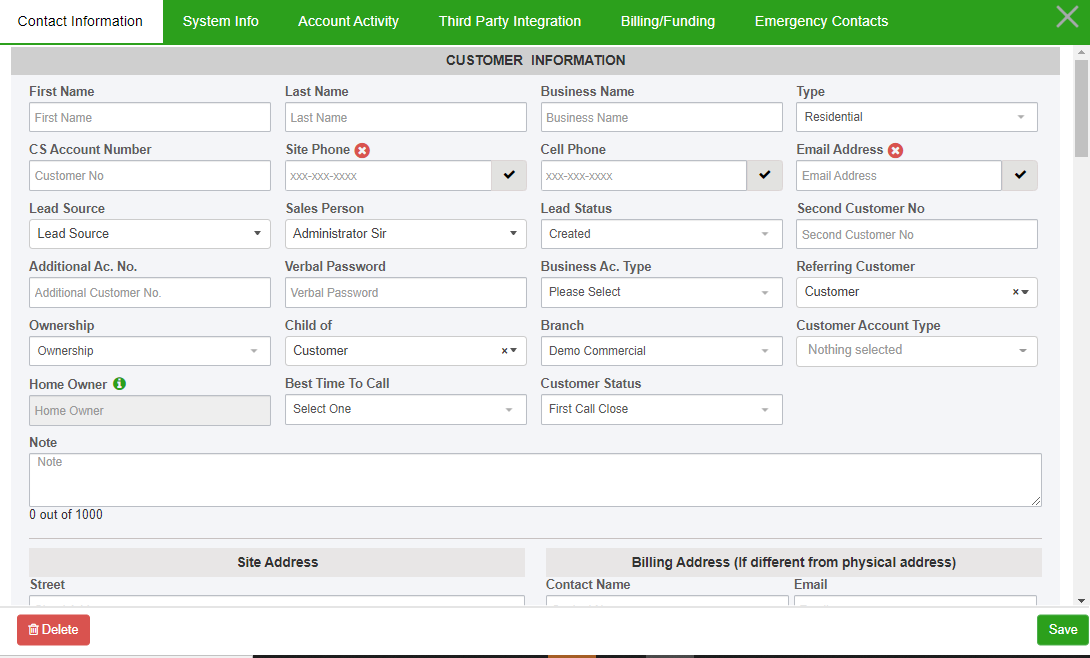The width and height of the screenshot is (1090, 658).
Task: Click the checkmark button next to Email Address field
Action: [1020, 176]
